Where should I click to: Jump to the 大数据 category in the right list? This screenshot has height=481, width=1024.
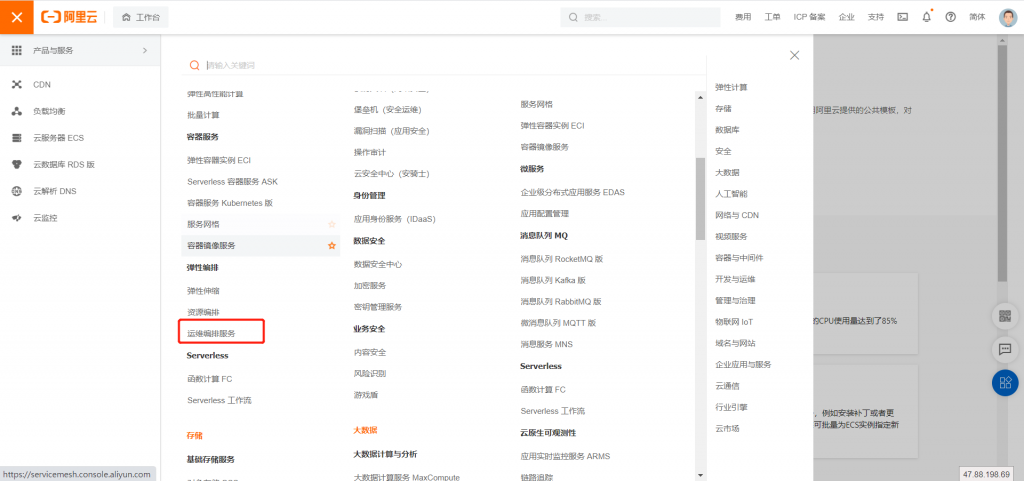pyautogui.click(x=727, y=172)
